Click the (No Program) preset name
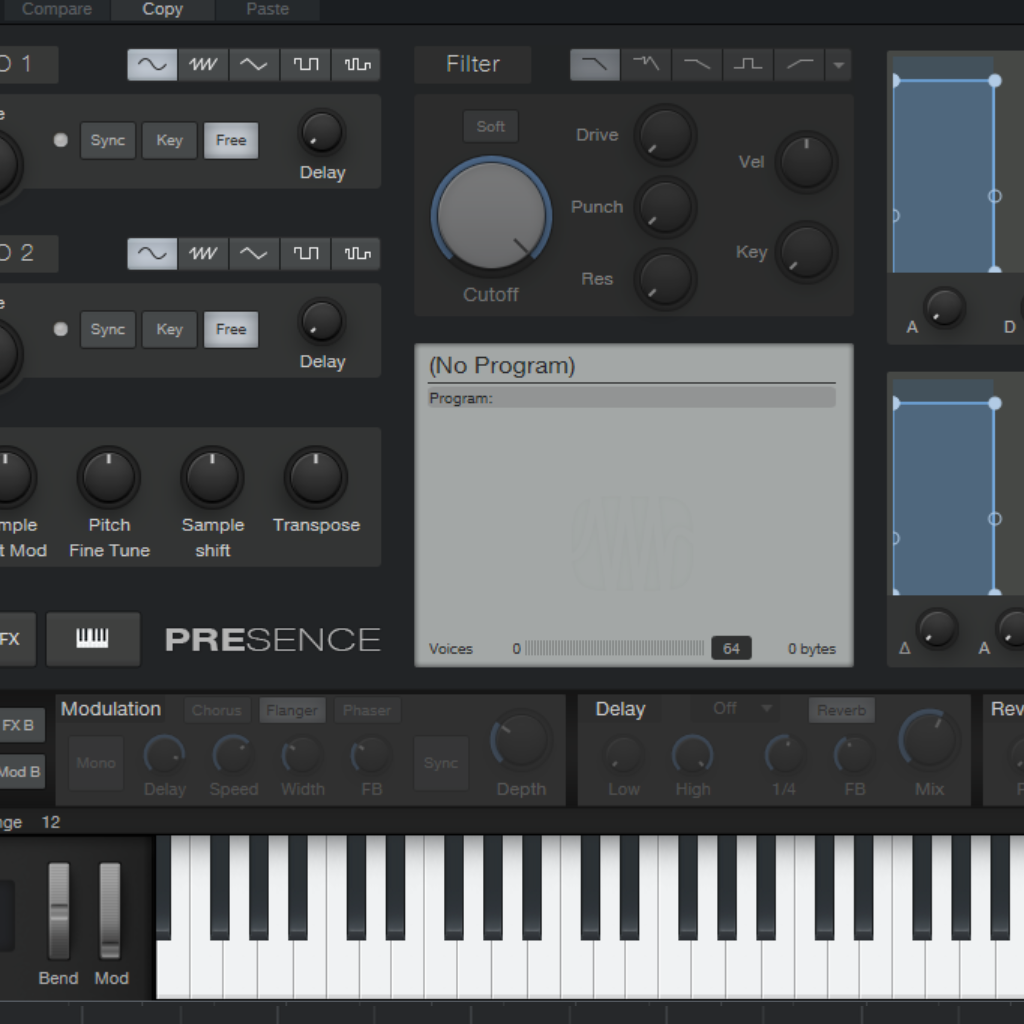The width and height of the screenshot is (1024, 1024). tap(502, 366)
